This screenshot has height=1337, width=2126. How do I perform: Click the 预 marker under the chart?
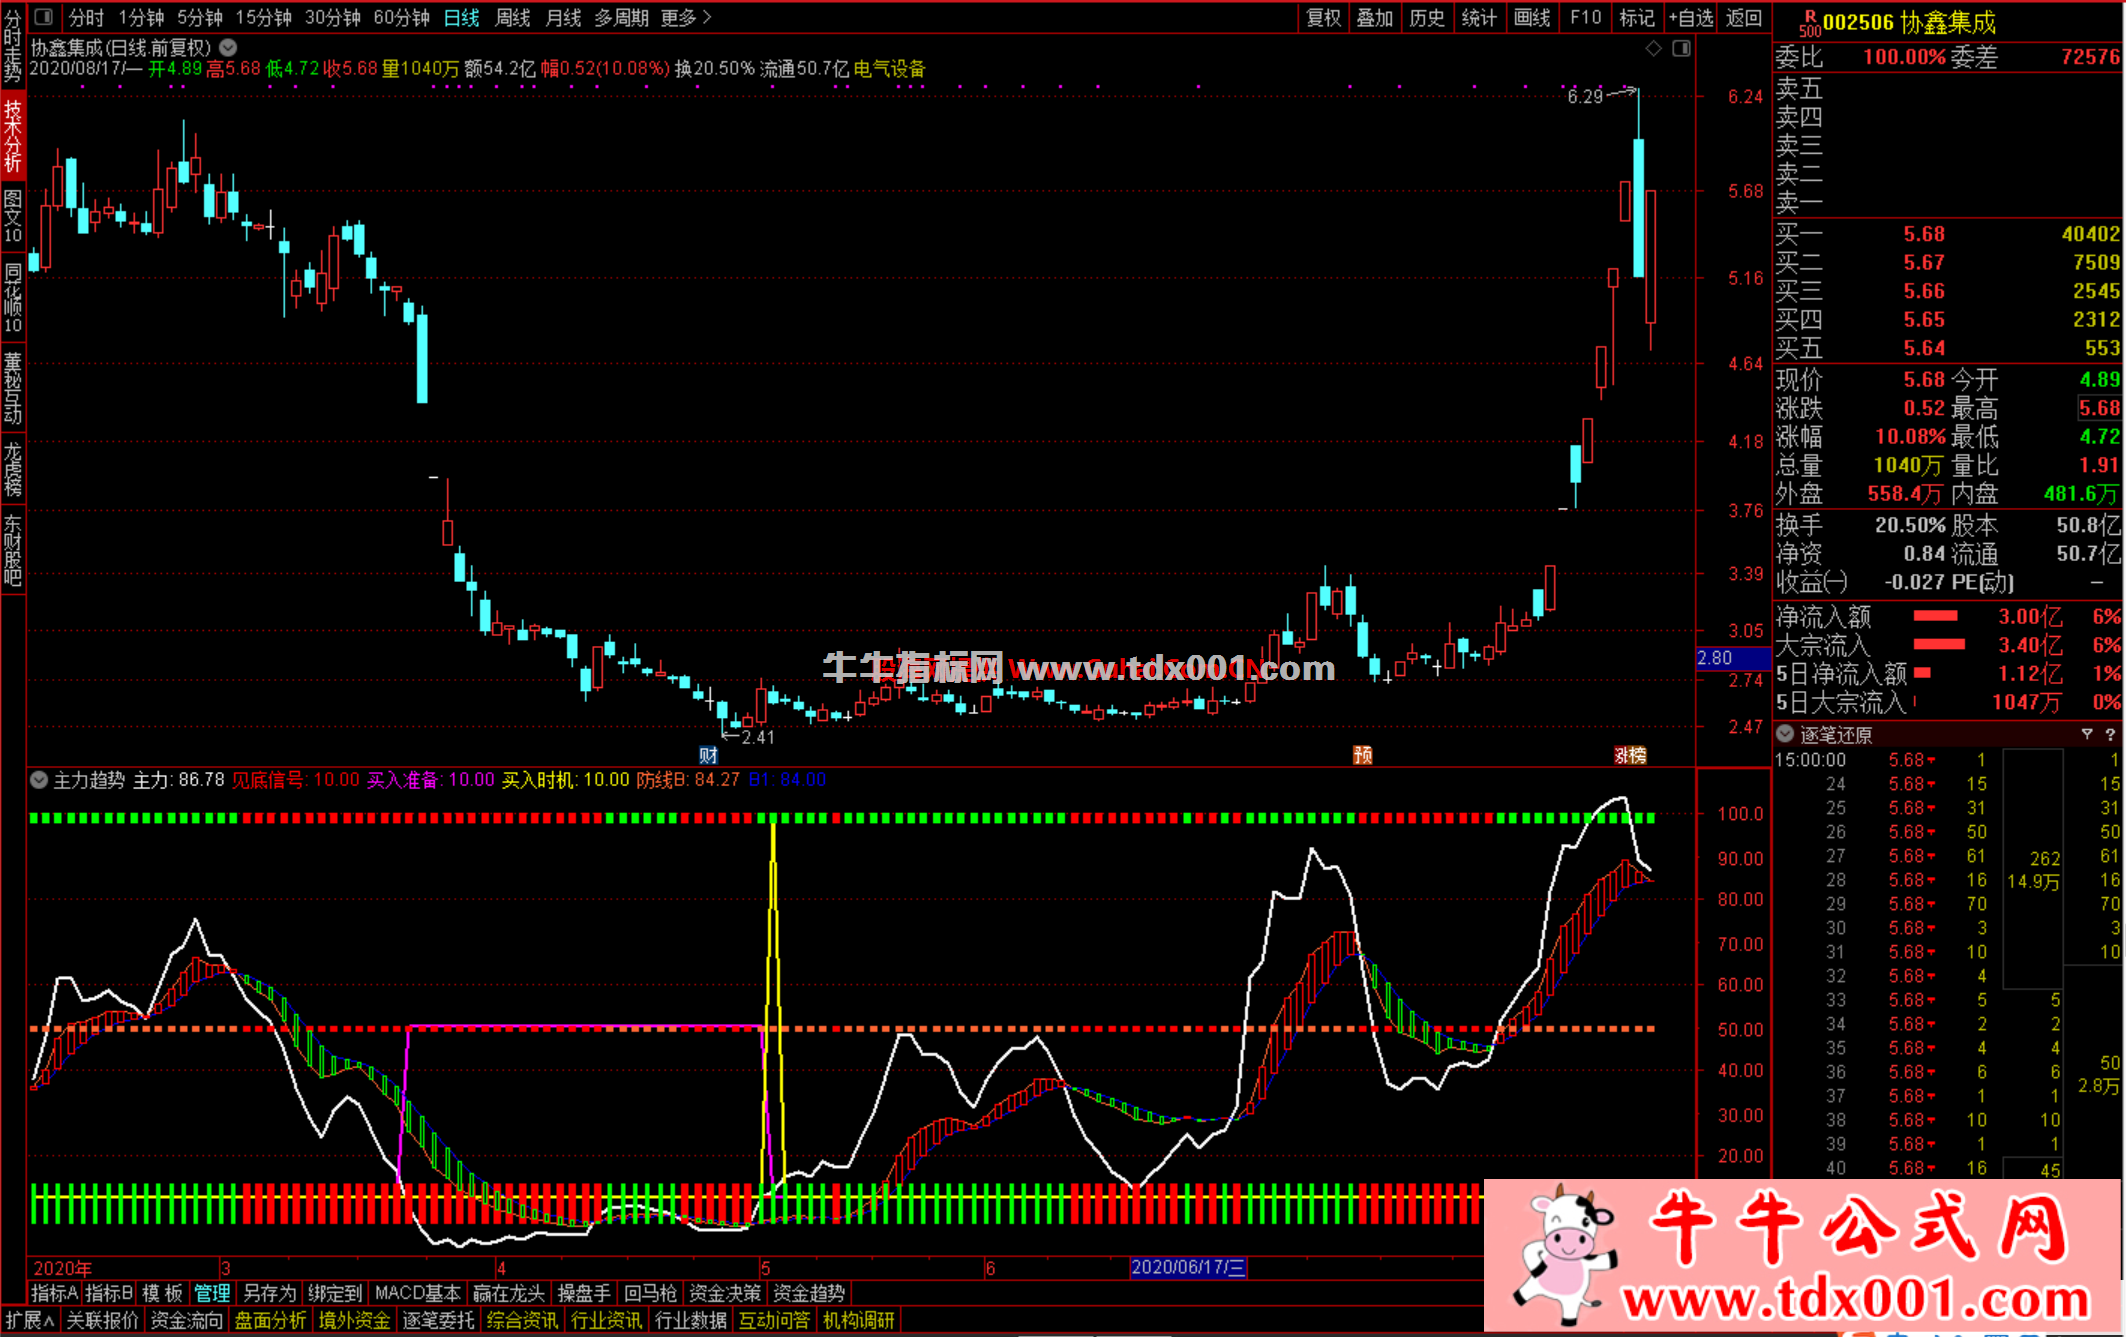click(1362, 755)
